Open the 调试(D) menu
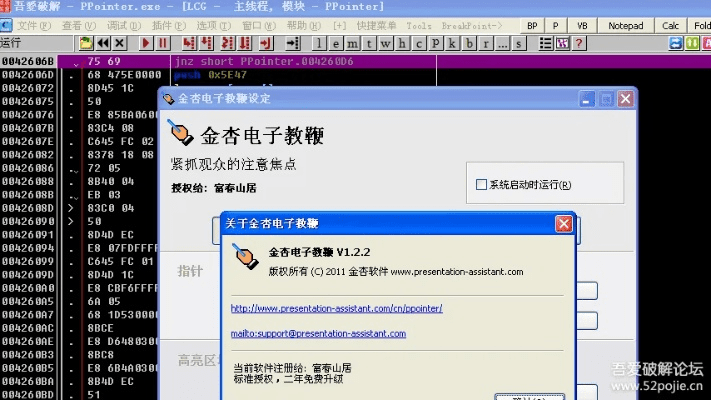The height and width of the screenshot is (400, 711). 123,26
